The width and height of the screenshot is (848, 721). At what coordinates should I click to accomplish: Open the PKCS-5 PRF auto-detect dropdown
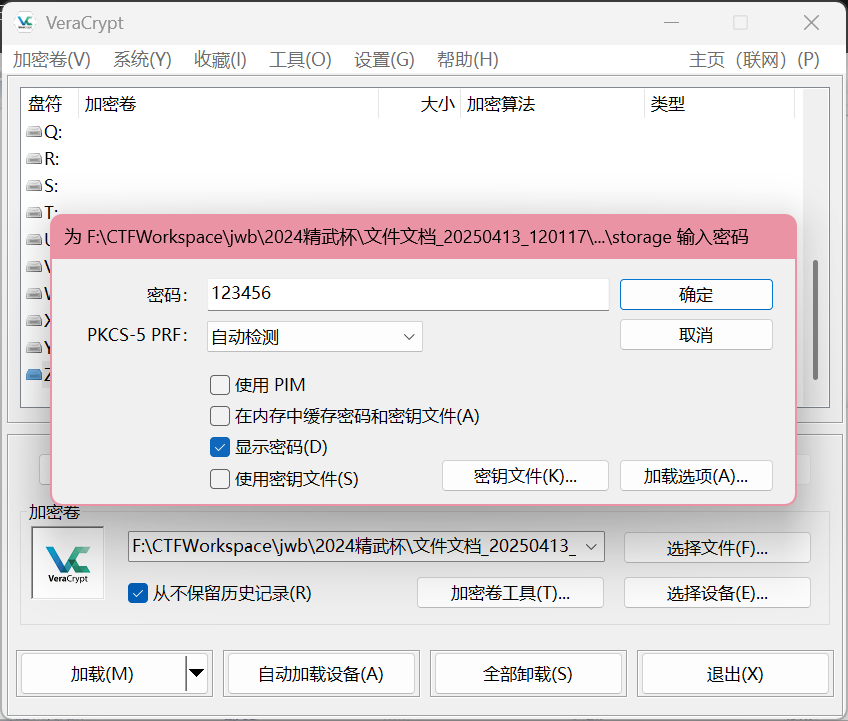(315, 336)
